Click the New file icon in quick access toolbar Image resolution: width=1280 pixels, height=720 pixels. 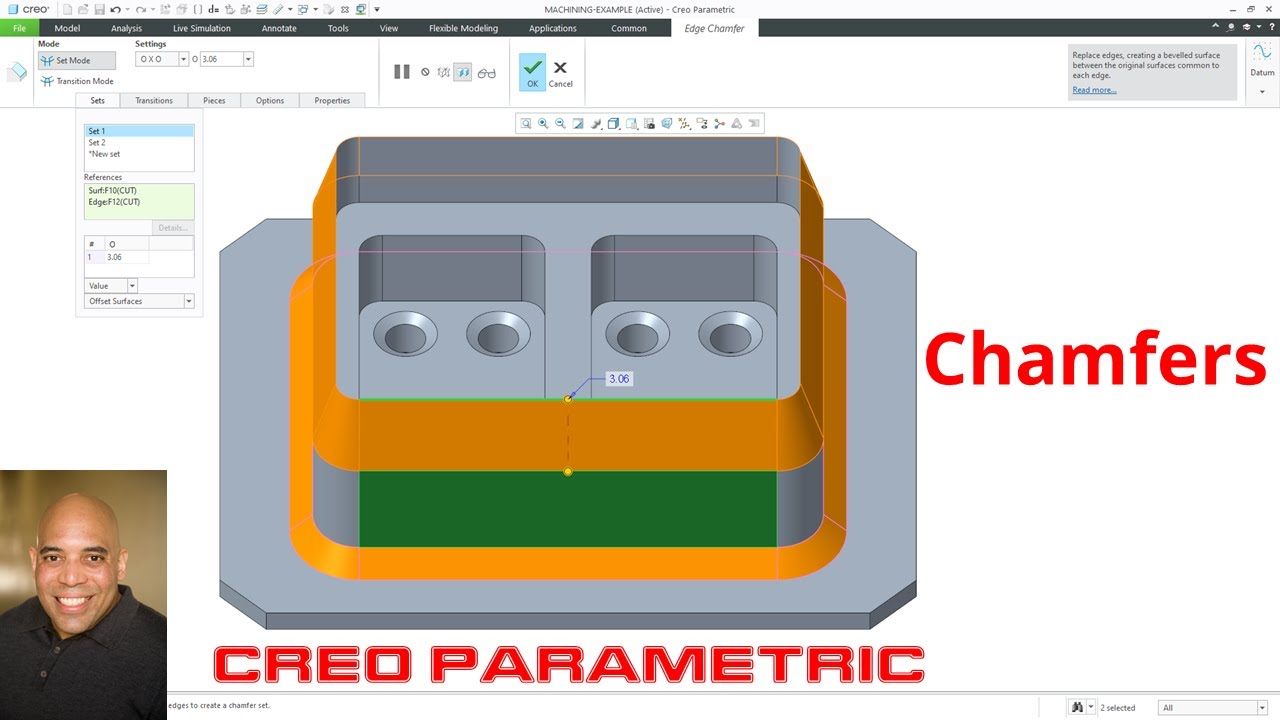[x=67, y=9]
